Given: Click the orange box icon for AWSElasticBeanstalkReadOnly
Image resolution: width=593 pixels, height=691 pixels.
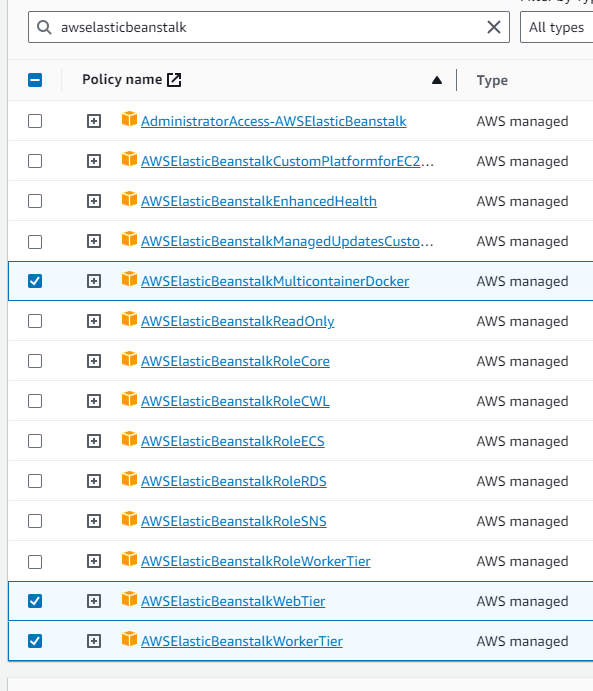Looking at the screenshot, I should (x=129, y=319).
